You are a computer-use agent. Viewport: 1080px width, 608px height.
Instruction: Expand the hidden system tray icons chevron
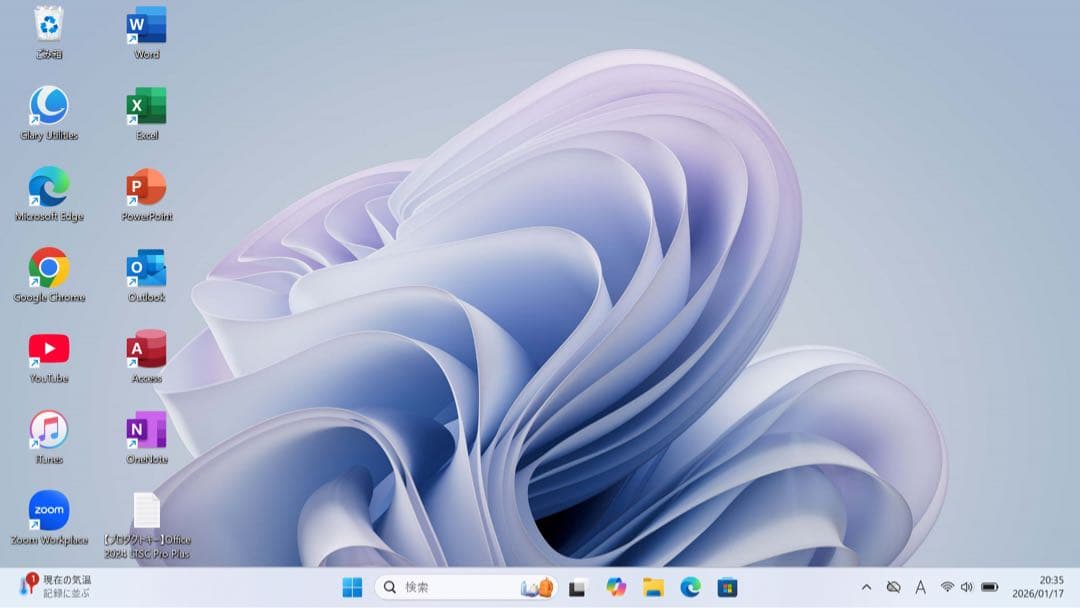(x=866, y=587)
